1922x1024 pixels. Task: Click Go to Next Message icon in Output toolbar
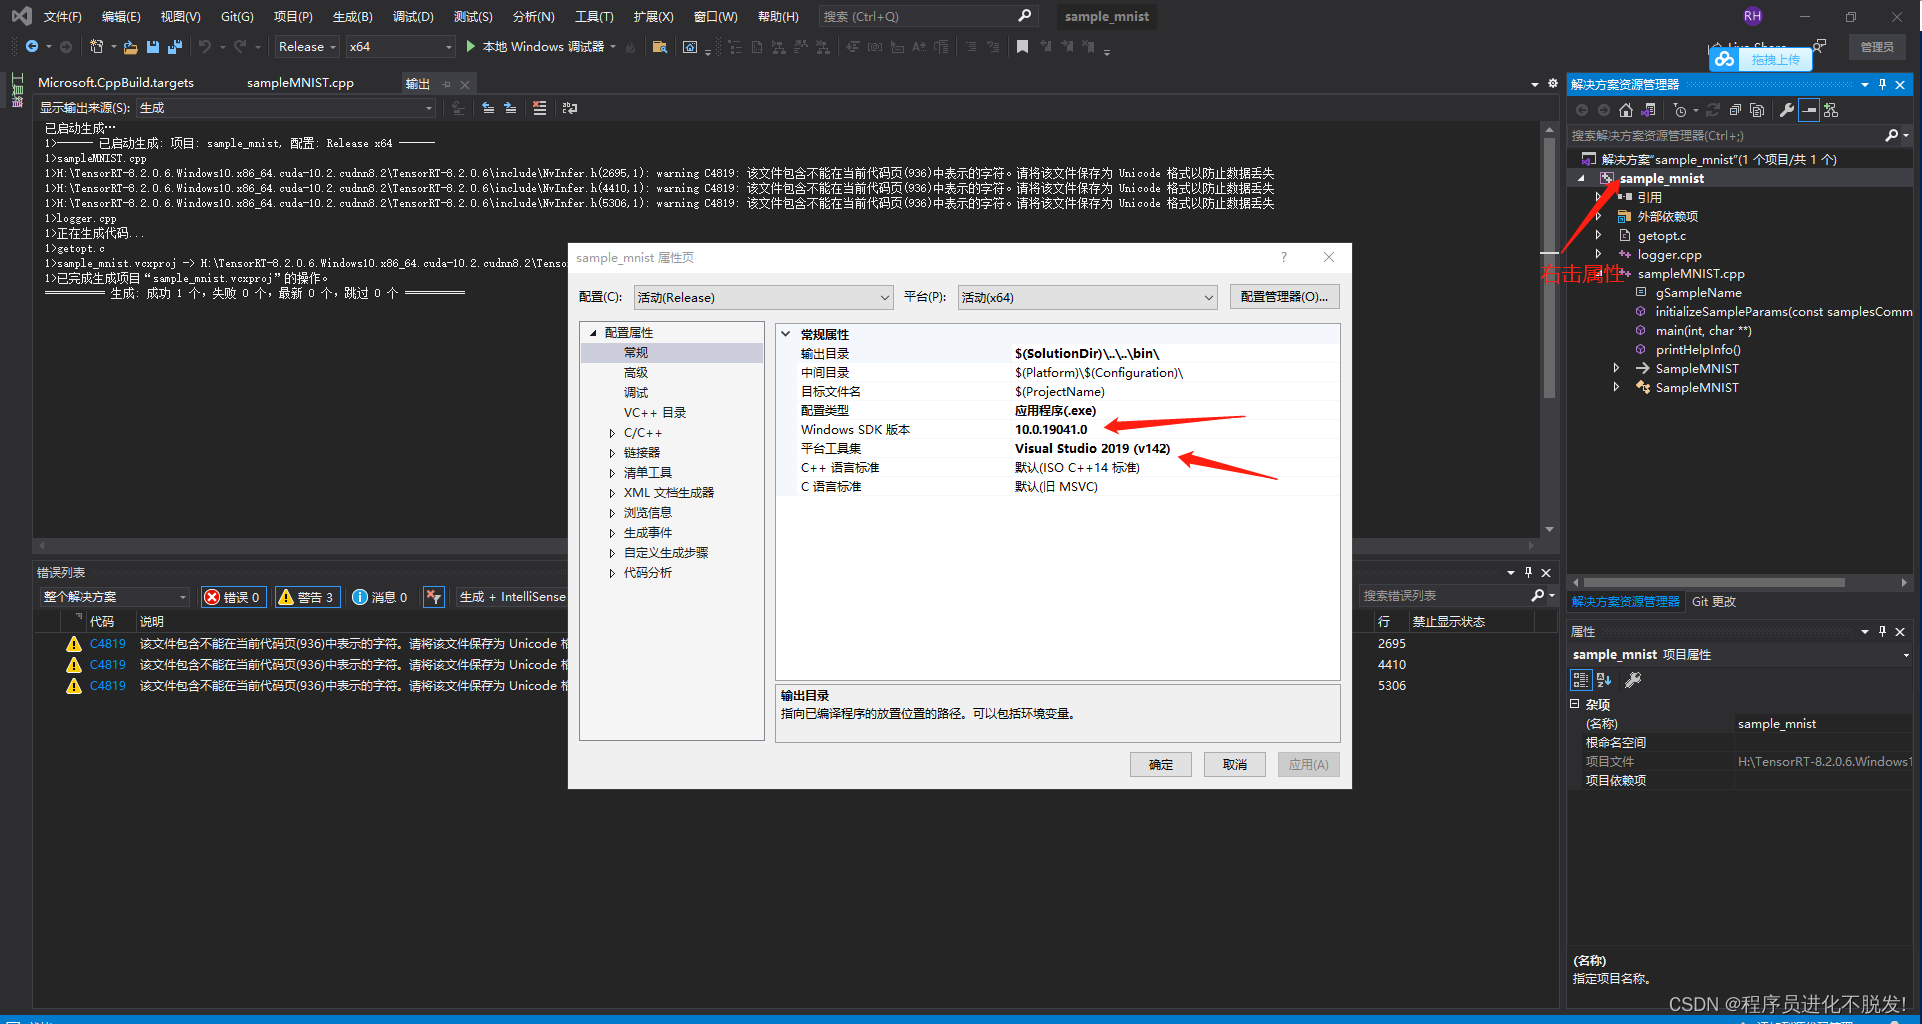pyautogui.click(x=510, y=108)
